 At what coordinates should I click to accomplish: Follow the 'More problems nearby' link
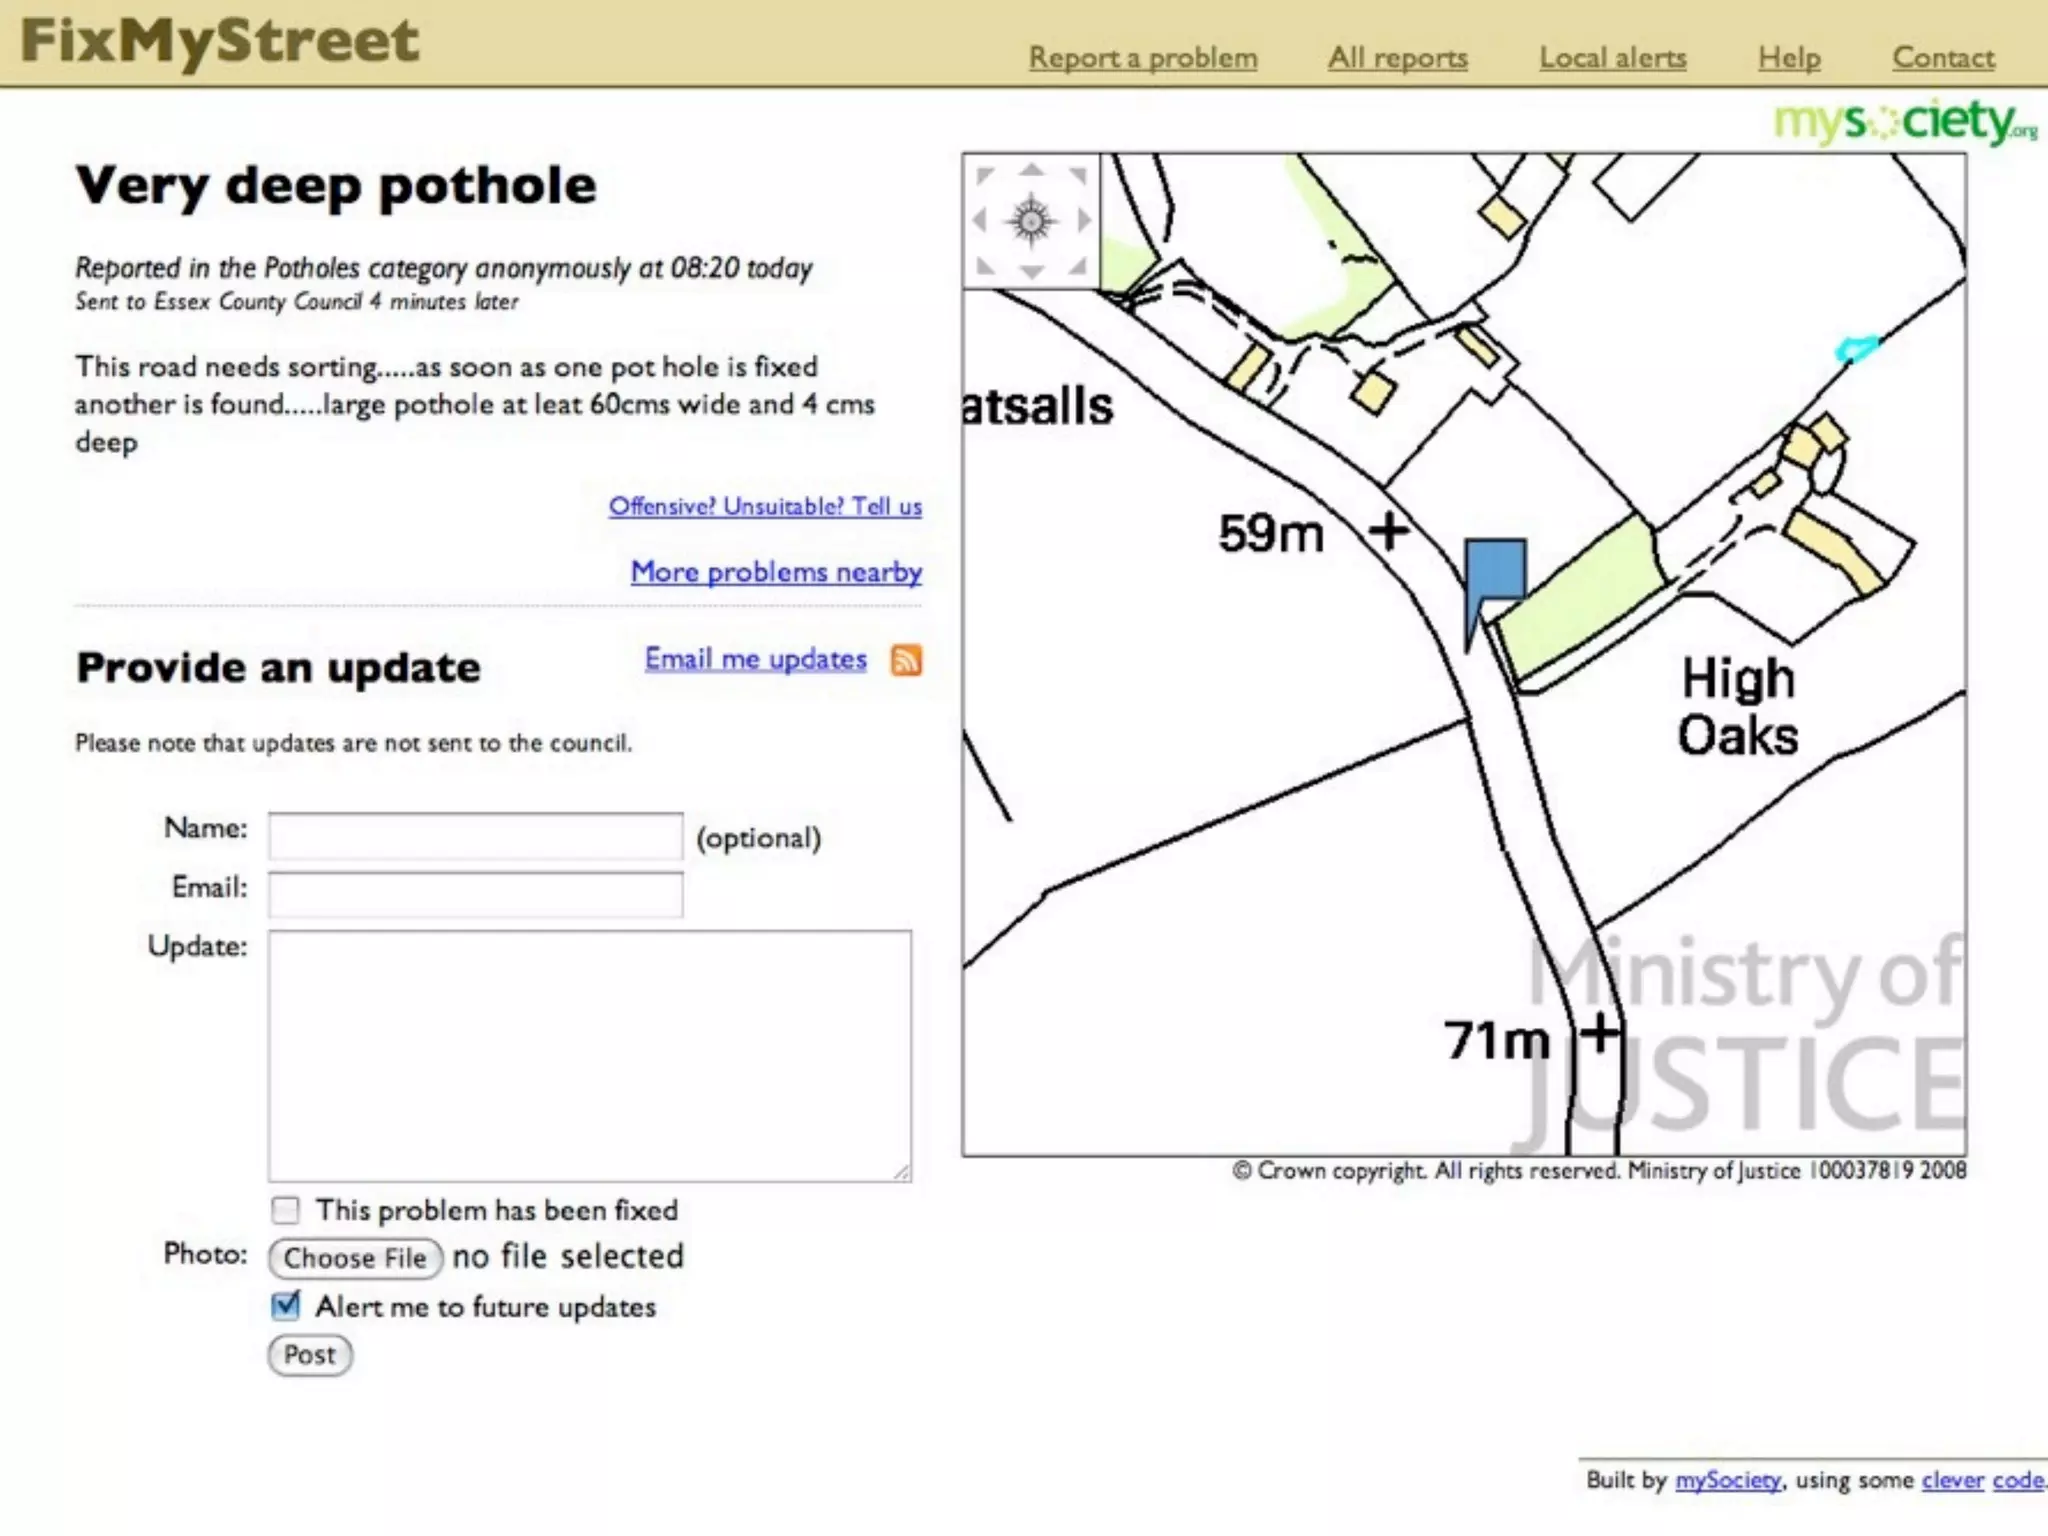[776, 572]
